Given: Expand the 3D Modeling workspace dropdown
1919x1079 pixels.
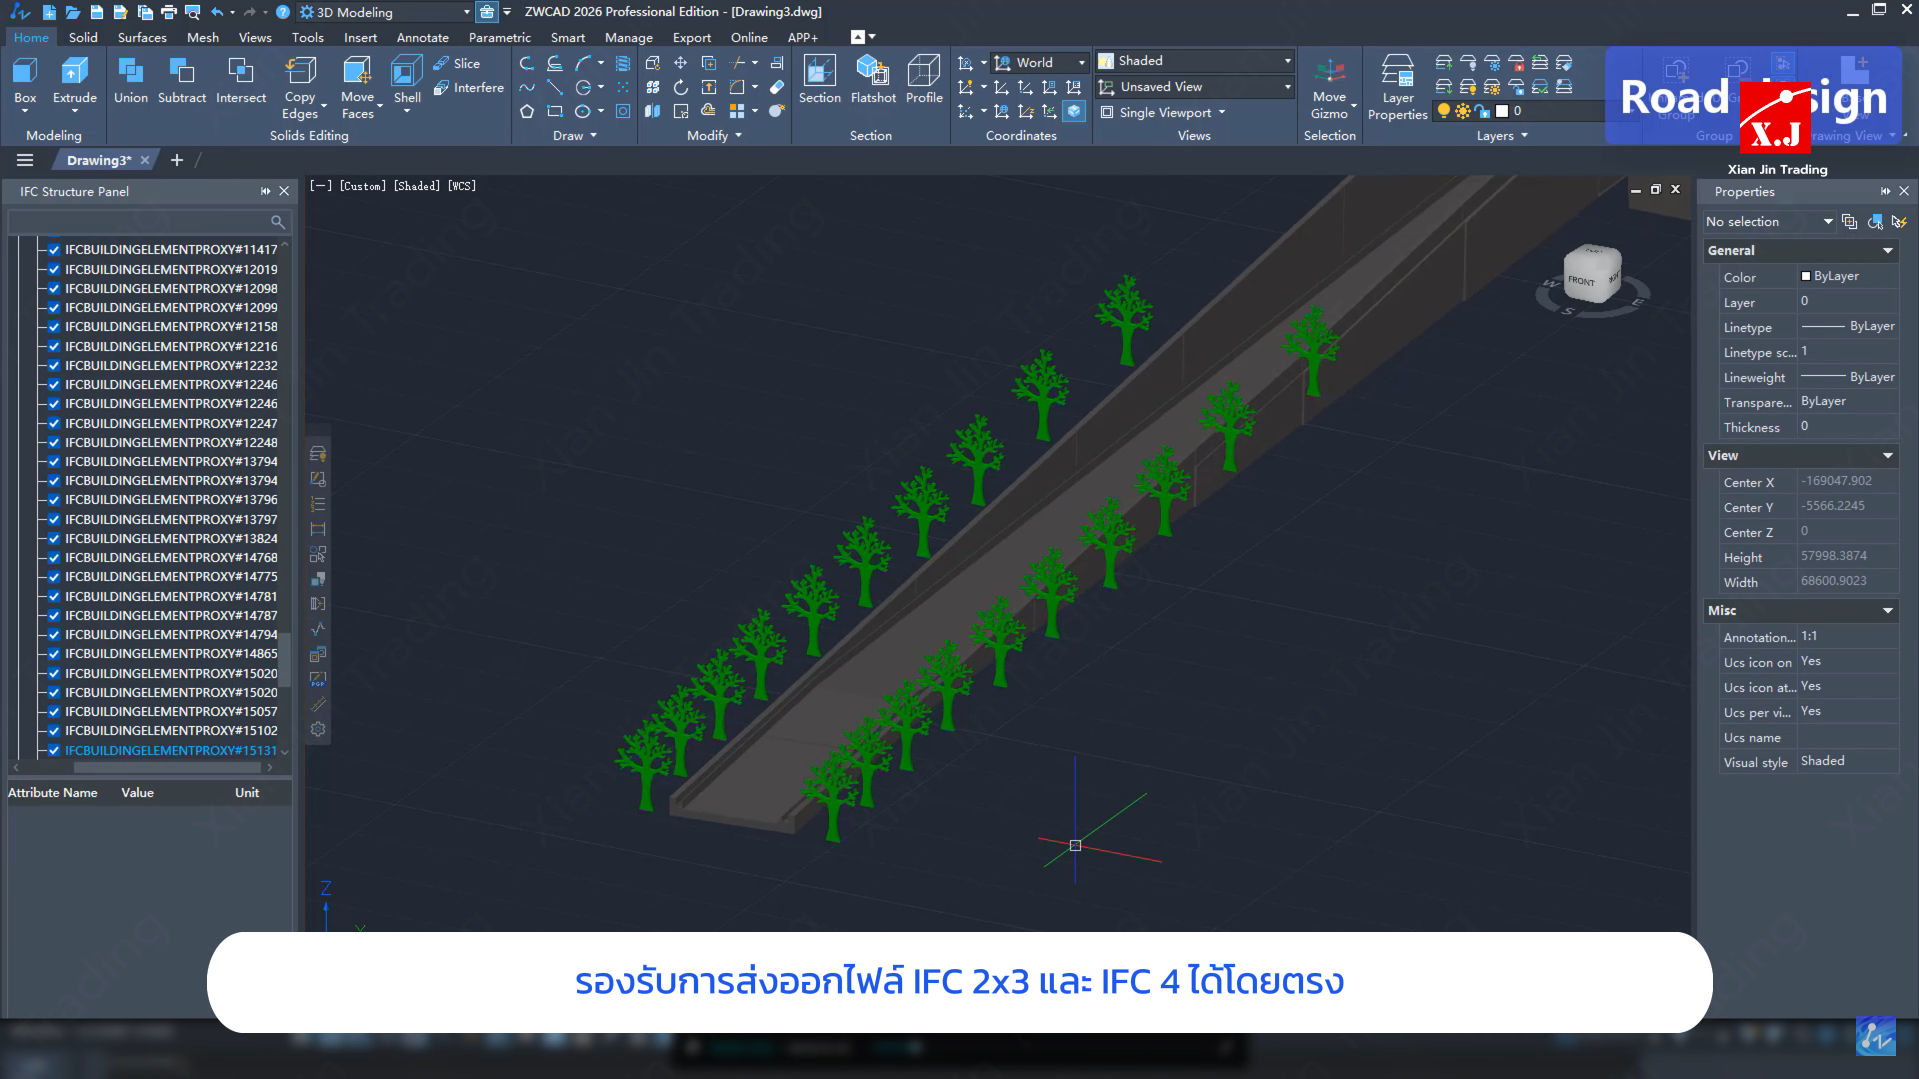Looking at the screenshot, I should 466,12.
